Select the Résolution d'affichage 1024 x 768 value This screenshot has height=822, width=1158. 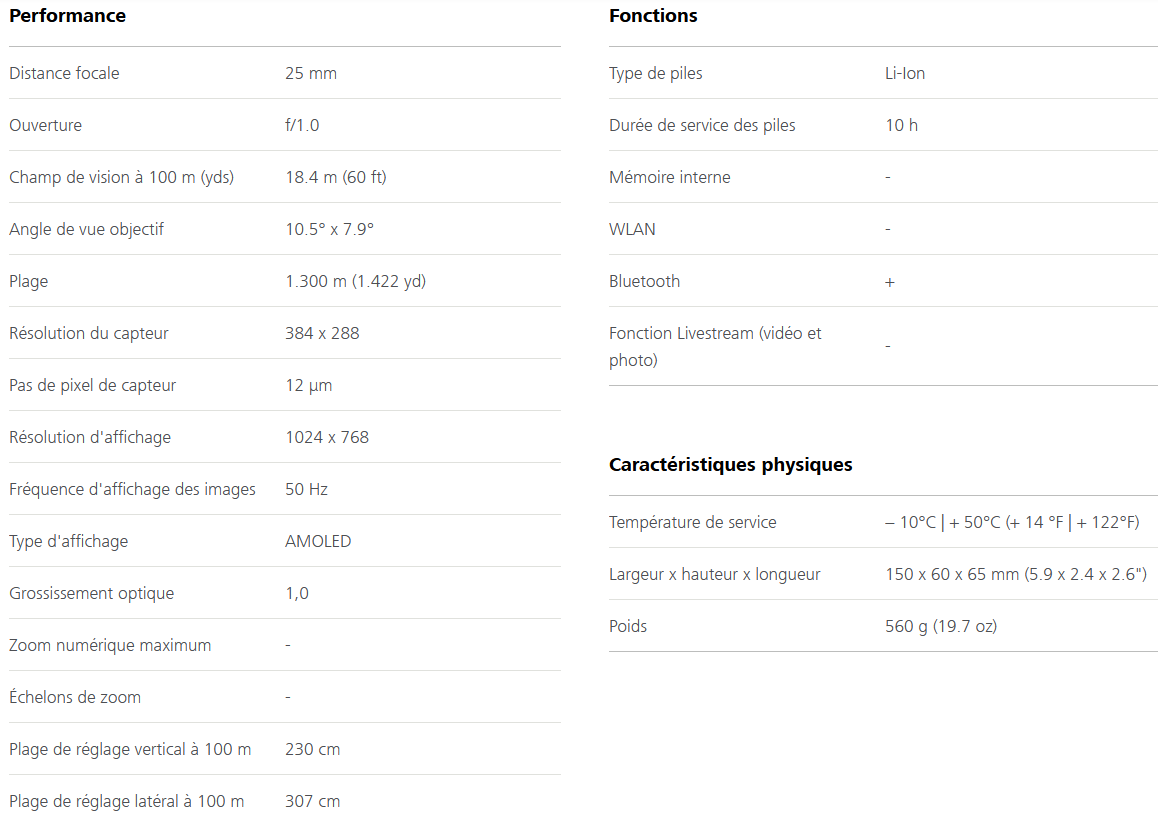pos(327,437)
